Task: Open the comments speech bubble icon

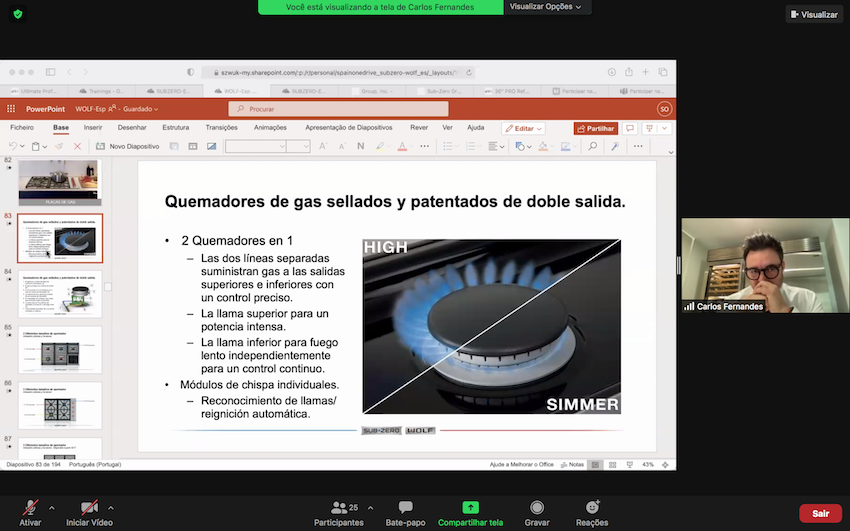Action: 629,128
